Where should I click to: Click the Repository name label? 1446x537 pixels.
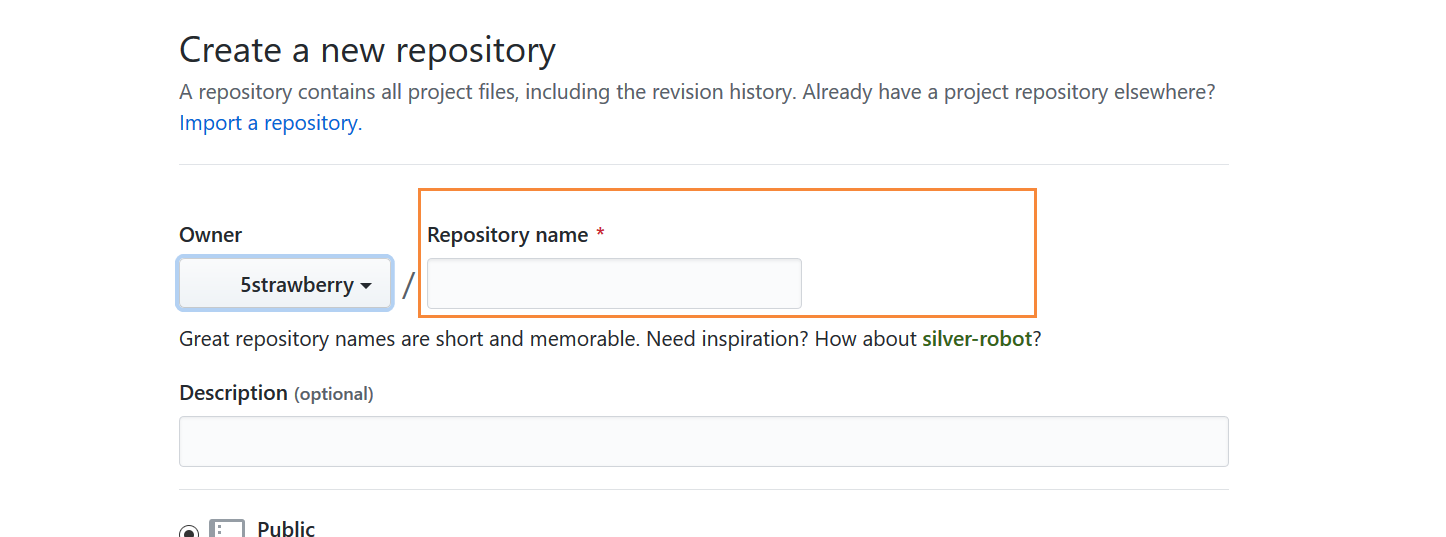[x=508, y=235]
